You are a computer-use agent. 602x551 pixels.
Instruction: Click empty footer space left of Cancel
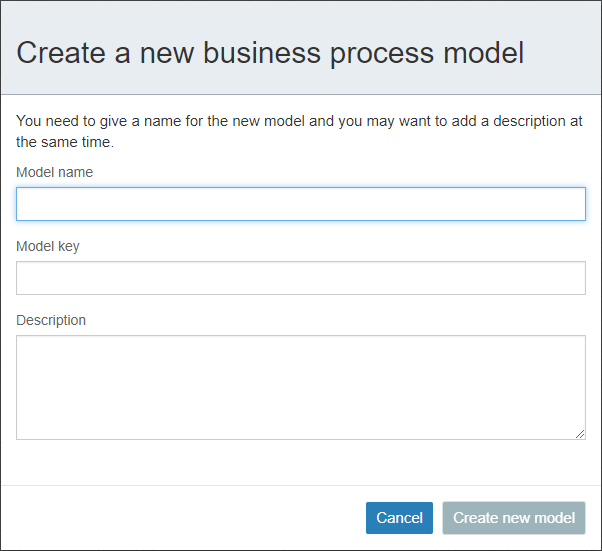(180, 518)
